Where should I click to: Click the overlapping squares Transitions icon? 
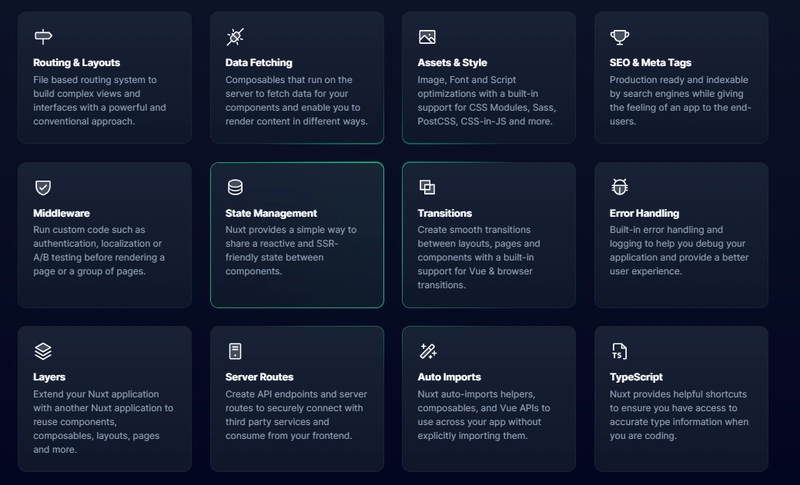pyautogui.click(x=427, y=187)
